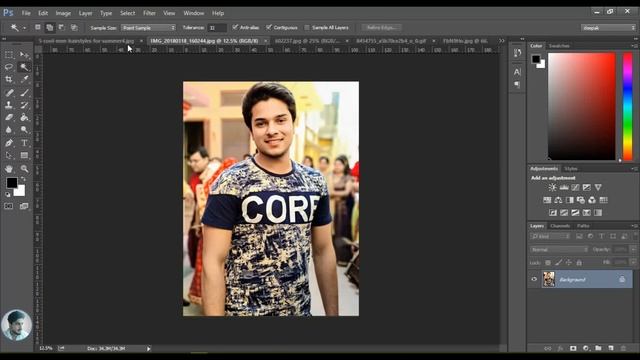This screenshot has height=360, width=640.
Task: Expand the hidden document tabs chevron
Action: (x=502, y=41)
